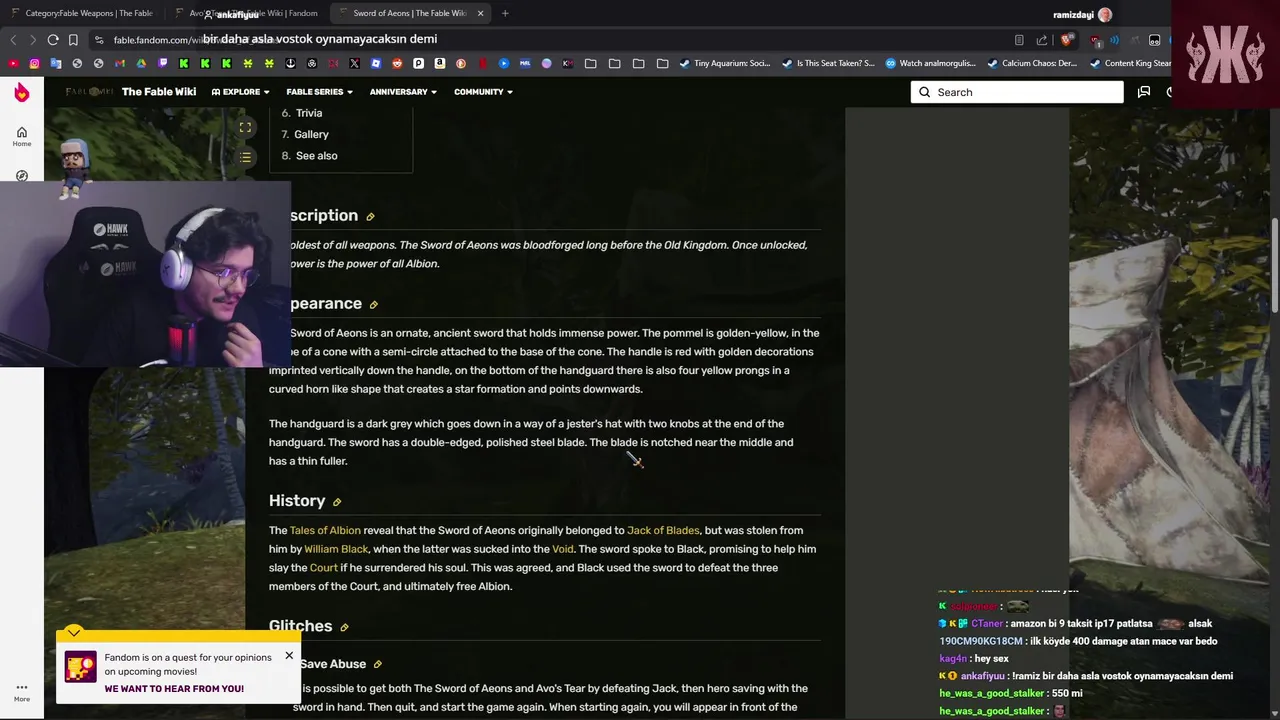
Task: Open the Jack of Blades link
Action: tap(663, 530)
